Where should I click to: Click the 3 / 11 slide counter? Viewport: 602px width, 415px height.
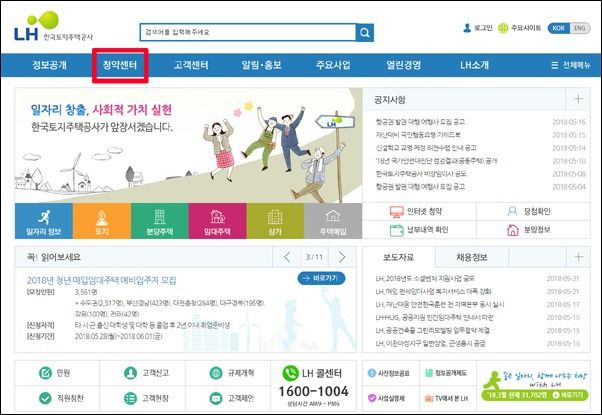(x=314, y=257)
